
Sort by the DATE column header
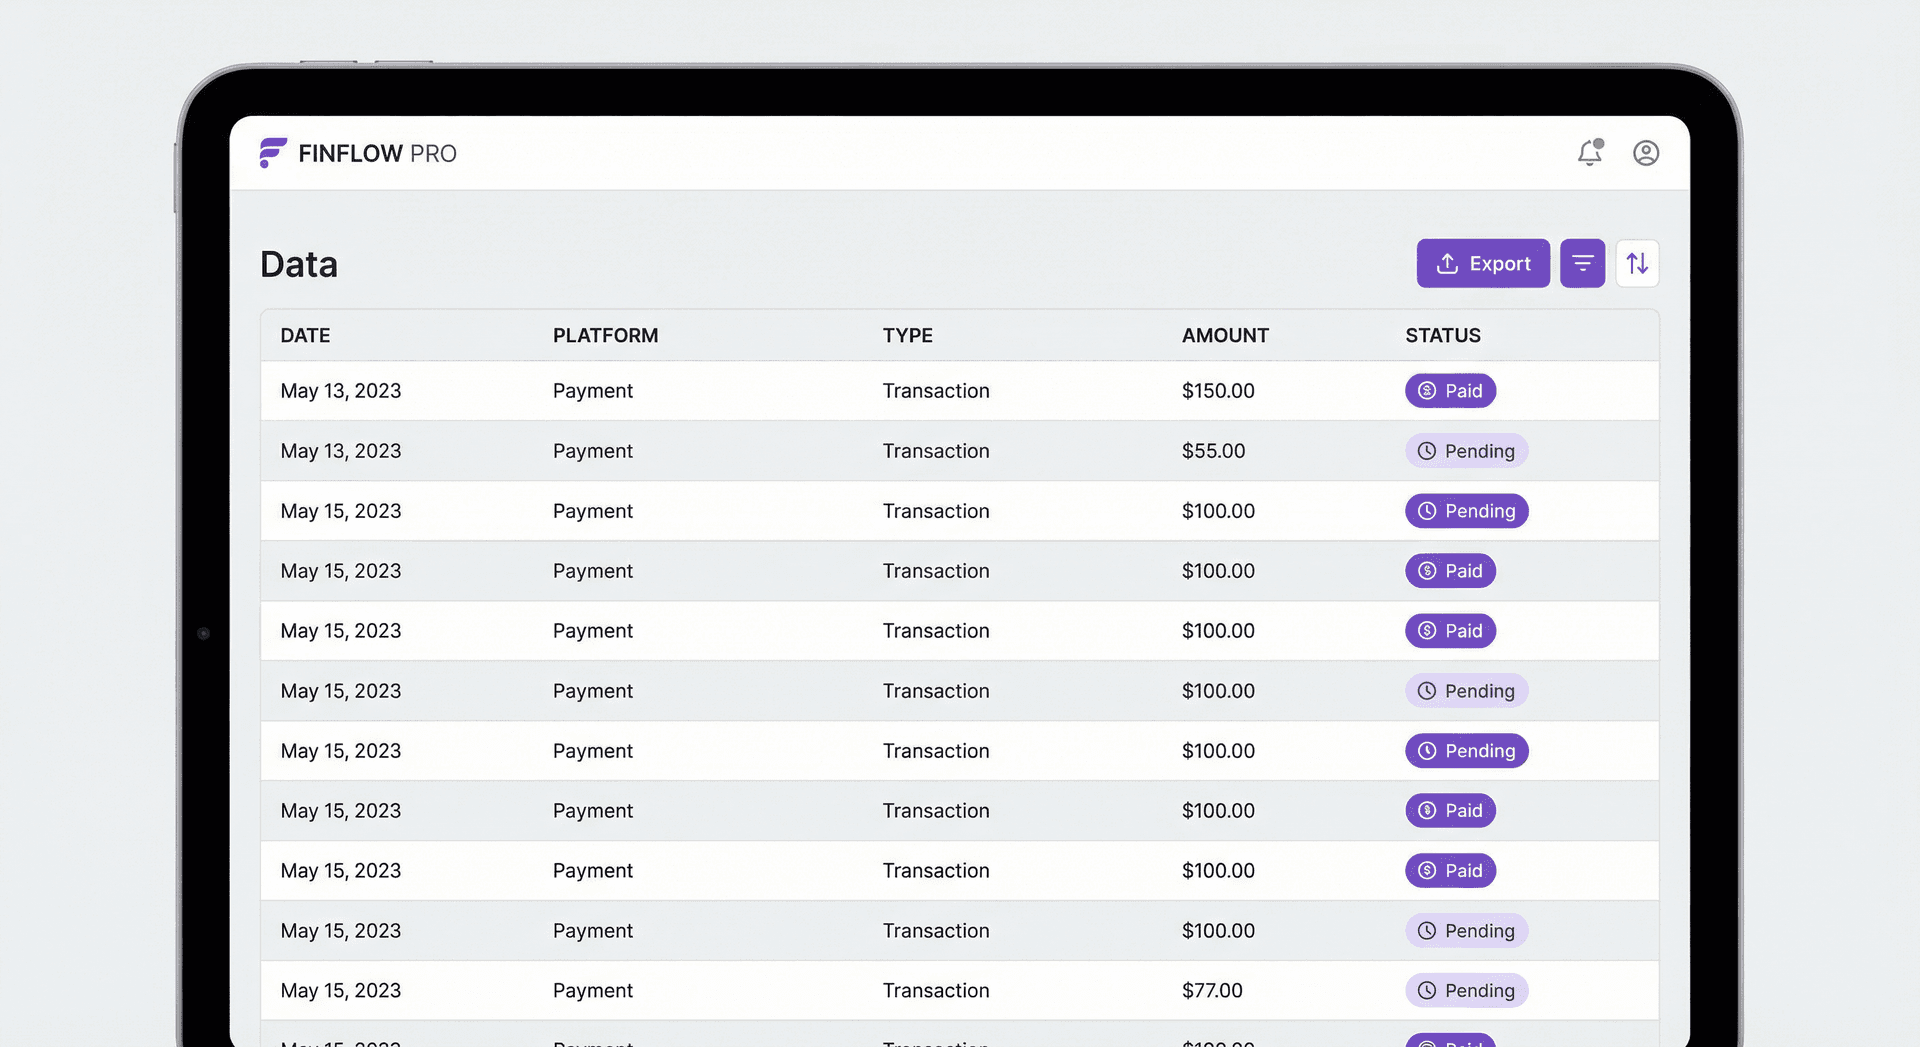[305, 335]
